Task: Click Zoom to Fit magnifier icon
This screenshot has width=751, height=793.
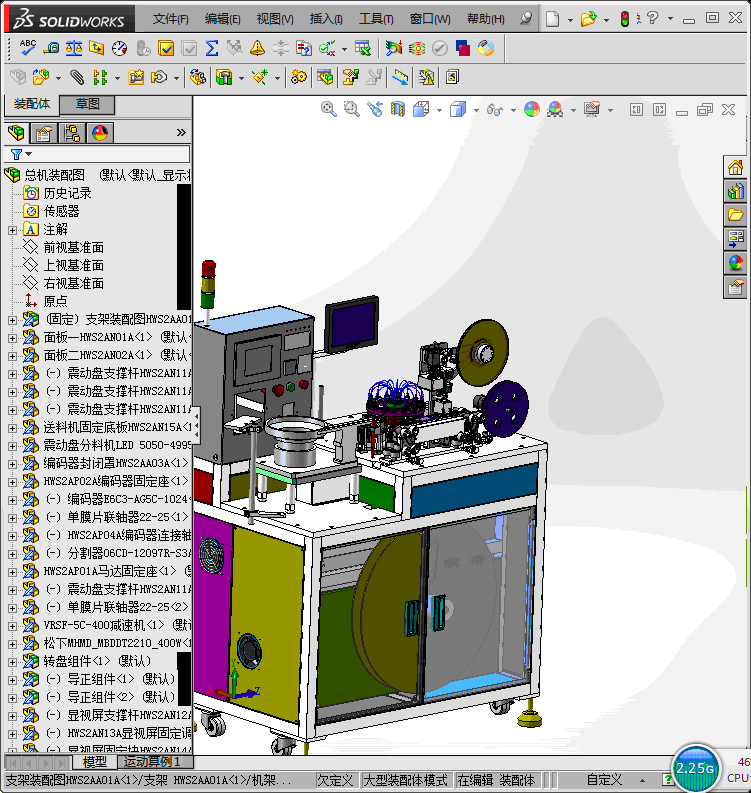Action: click(x=329, y=109)
